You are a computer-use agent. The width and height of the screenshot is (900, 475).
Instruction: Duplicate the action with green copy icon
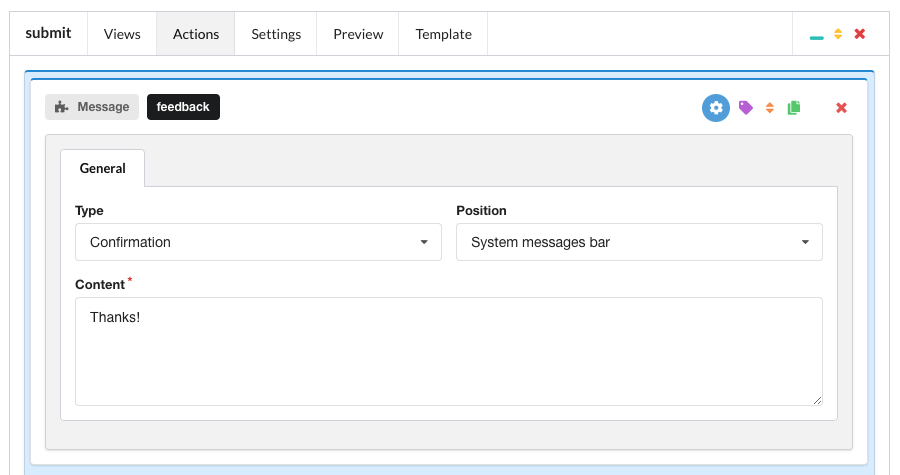(x=794, y=108)
